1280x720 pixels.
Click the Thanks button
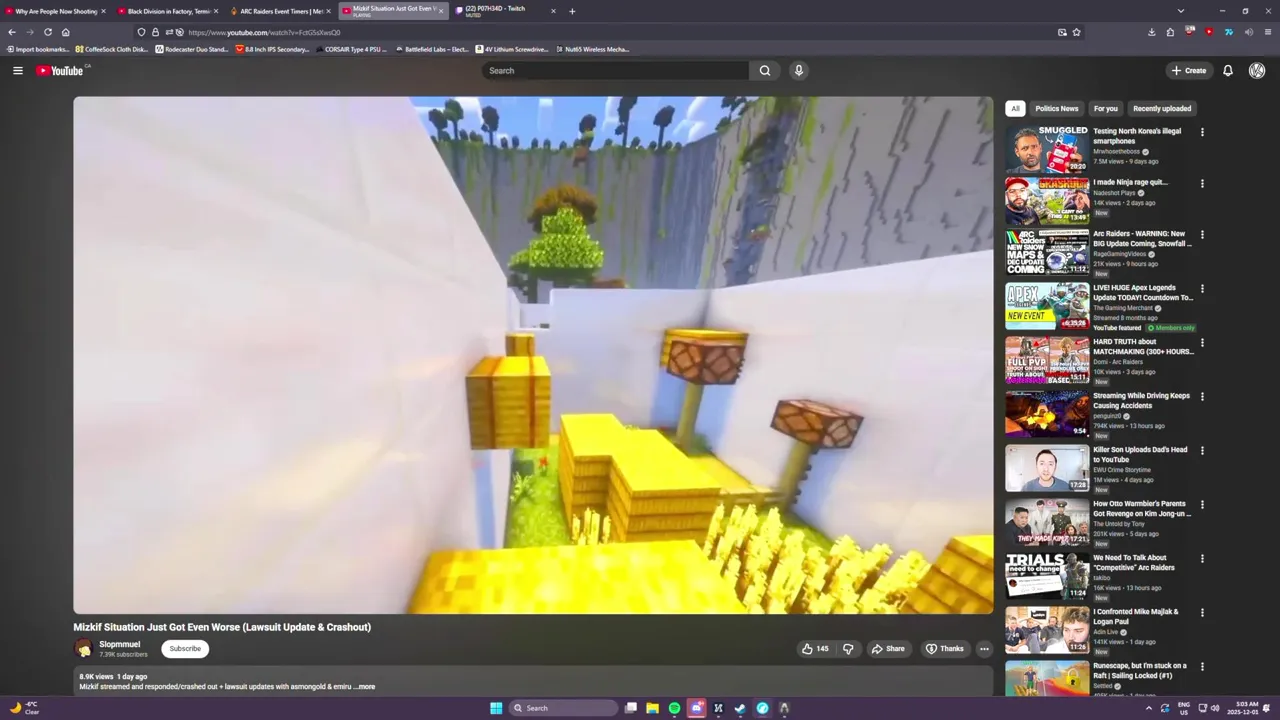(945, 648)
